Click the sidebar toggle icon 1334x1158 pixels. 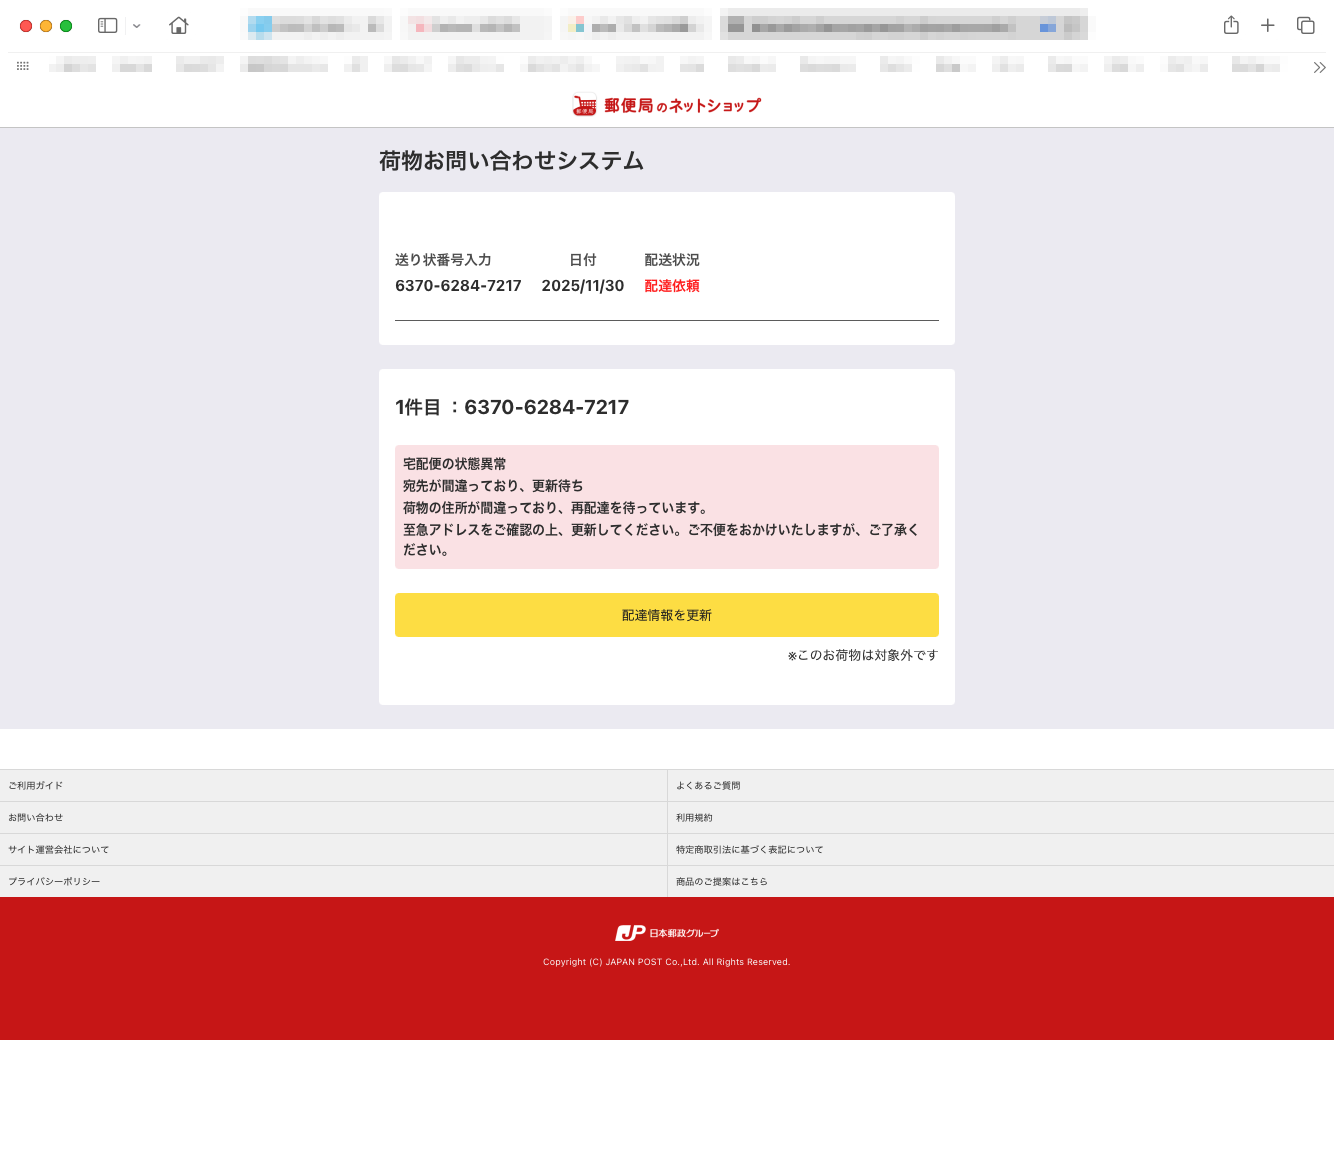point(108,26)
